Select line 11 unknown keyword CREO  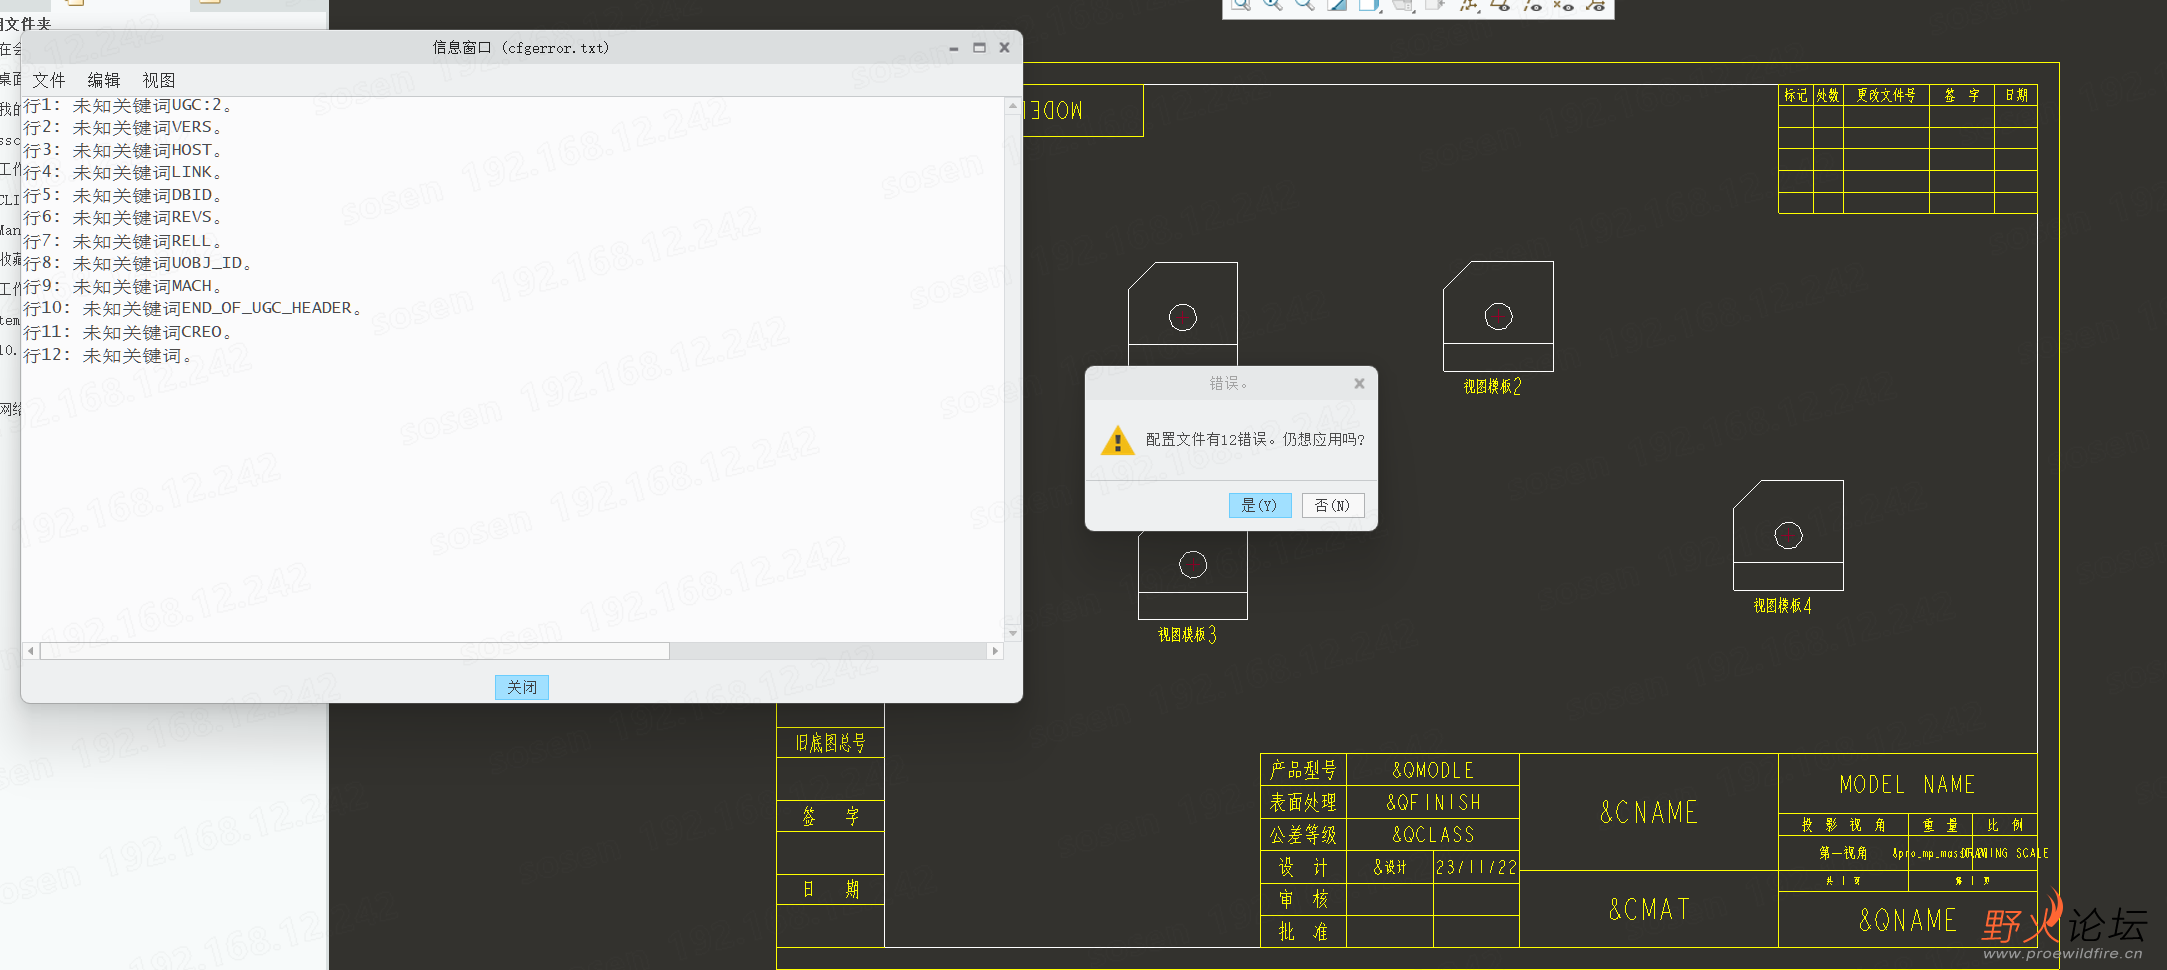127,332
